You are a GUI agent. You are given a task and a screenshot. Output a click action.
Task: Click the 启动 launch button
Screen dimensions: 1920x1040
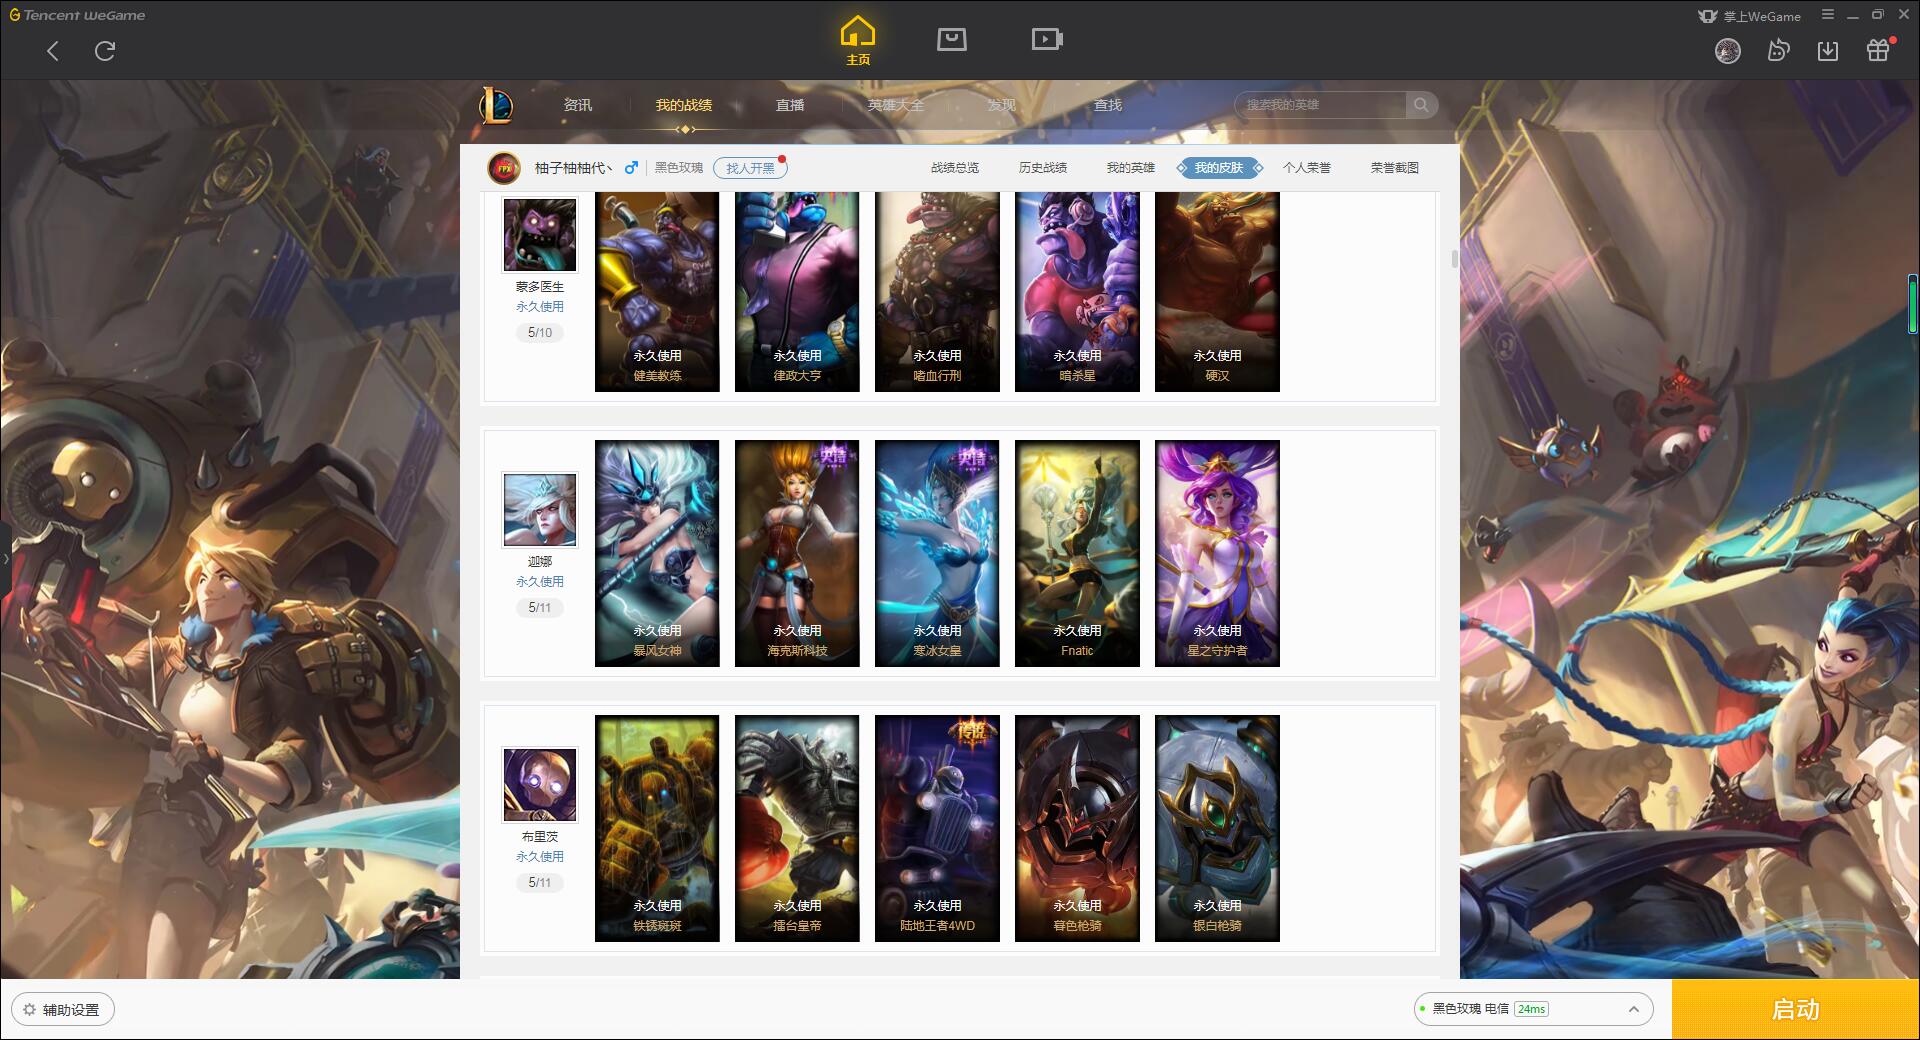point(1795,1010)
